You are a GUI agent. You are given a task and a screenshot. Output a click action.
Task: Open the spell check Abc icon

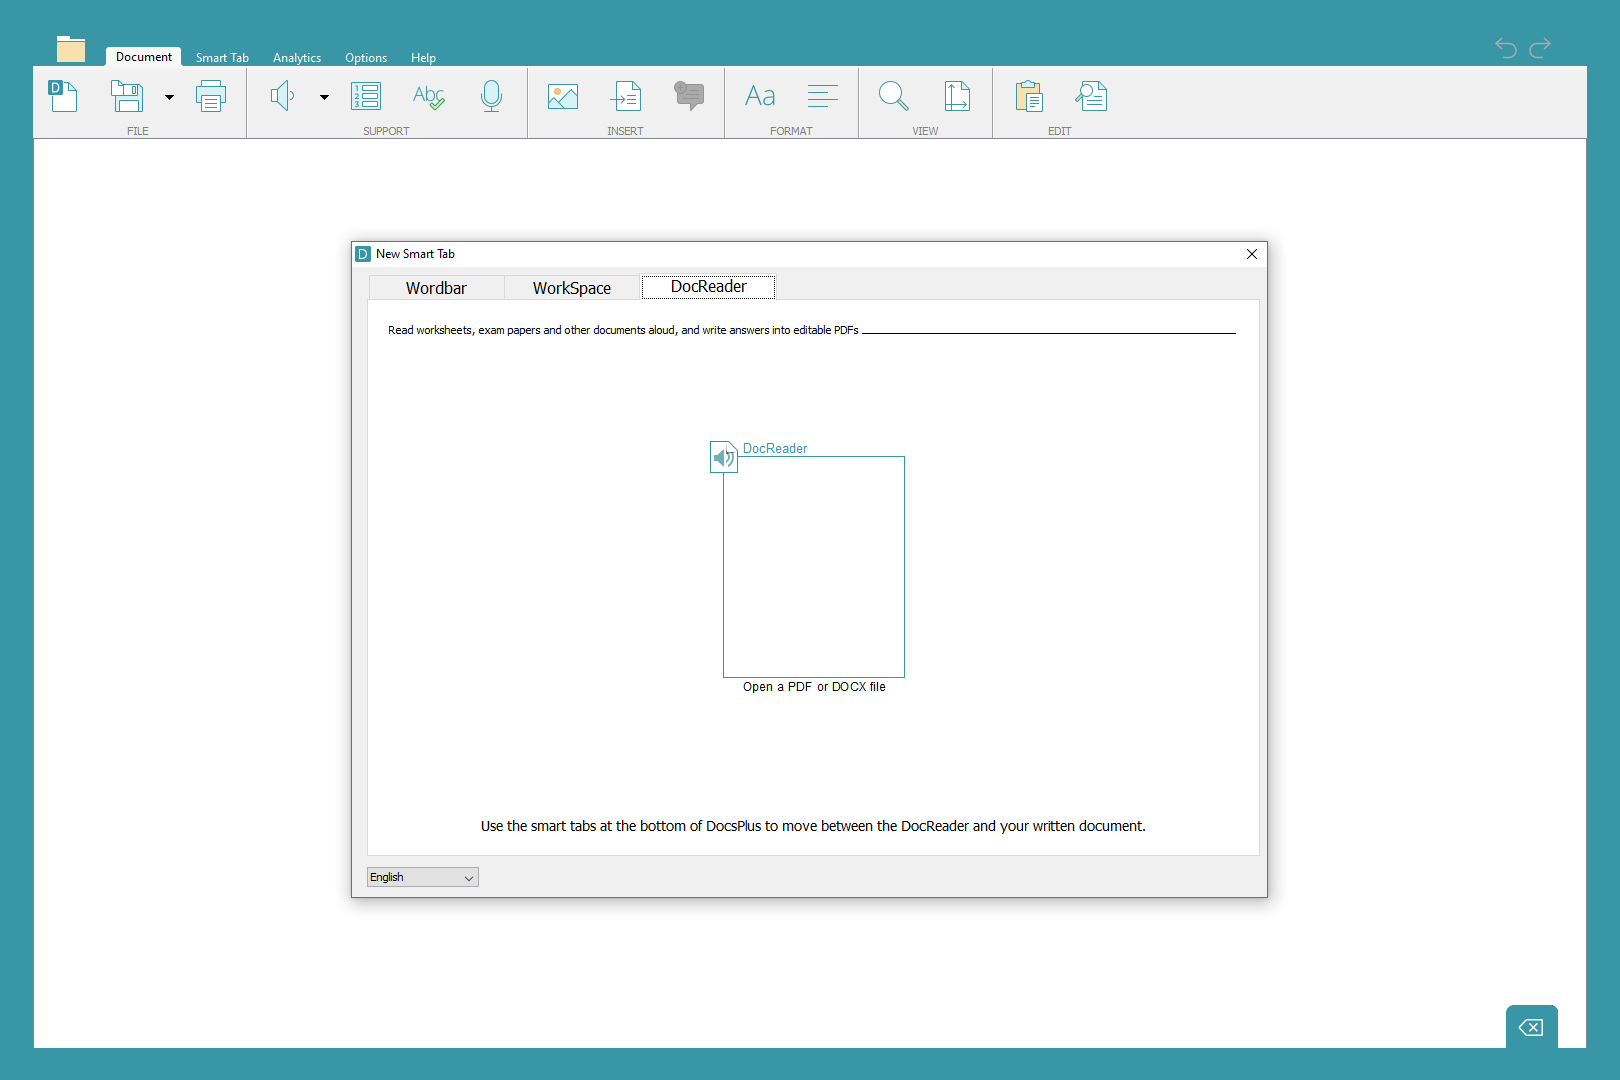pos(428,96)
